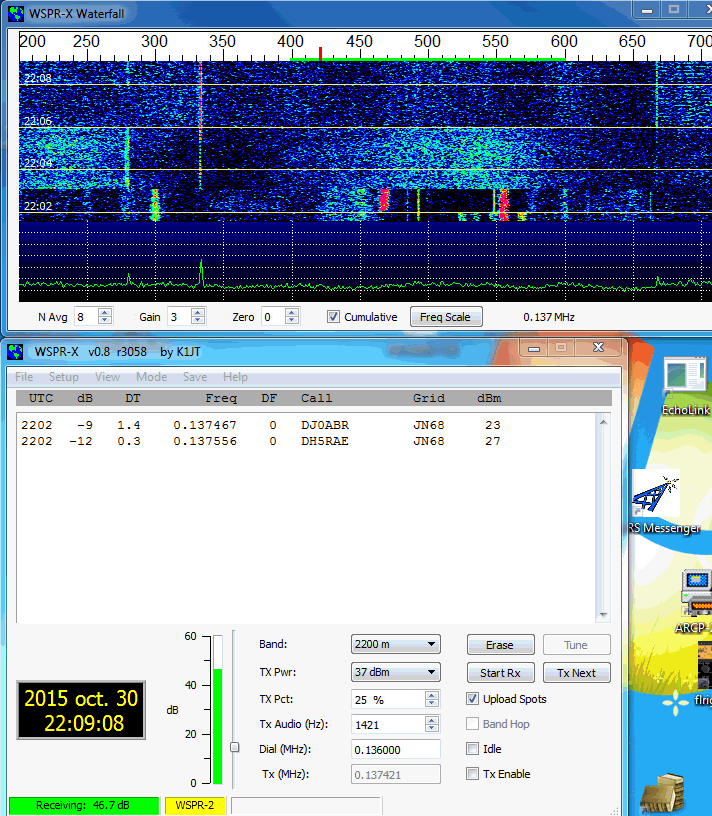
Task: Click the WSPR-X Waterfall window globe icon
Action: pos(16,13)
